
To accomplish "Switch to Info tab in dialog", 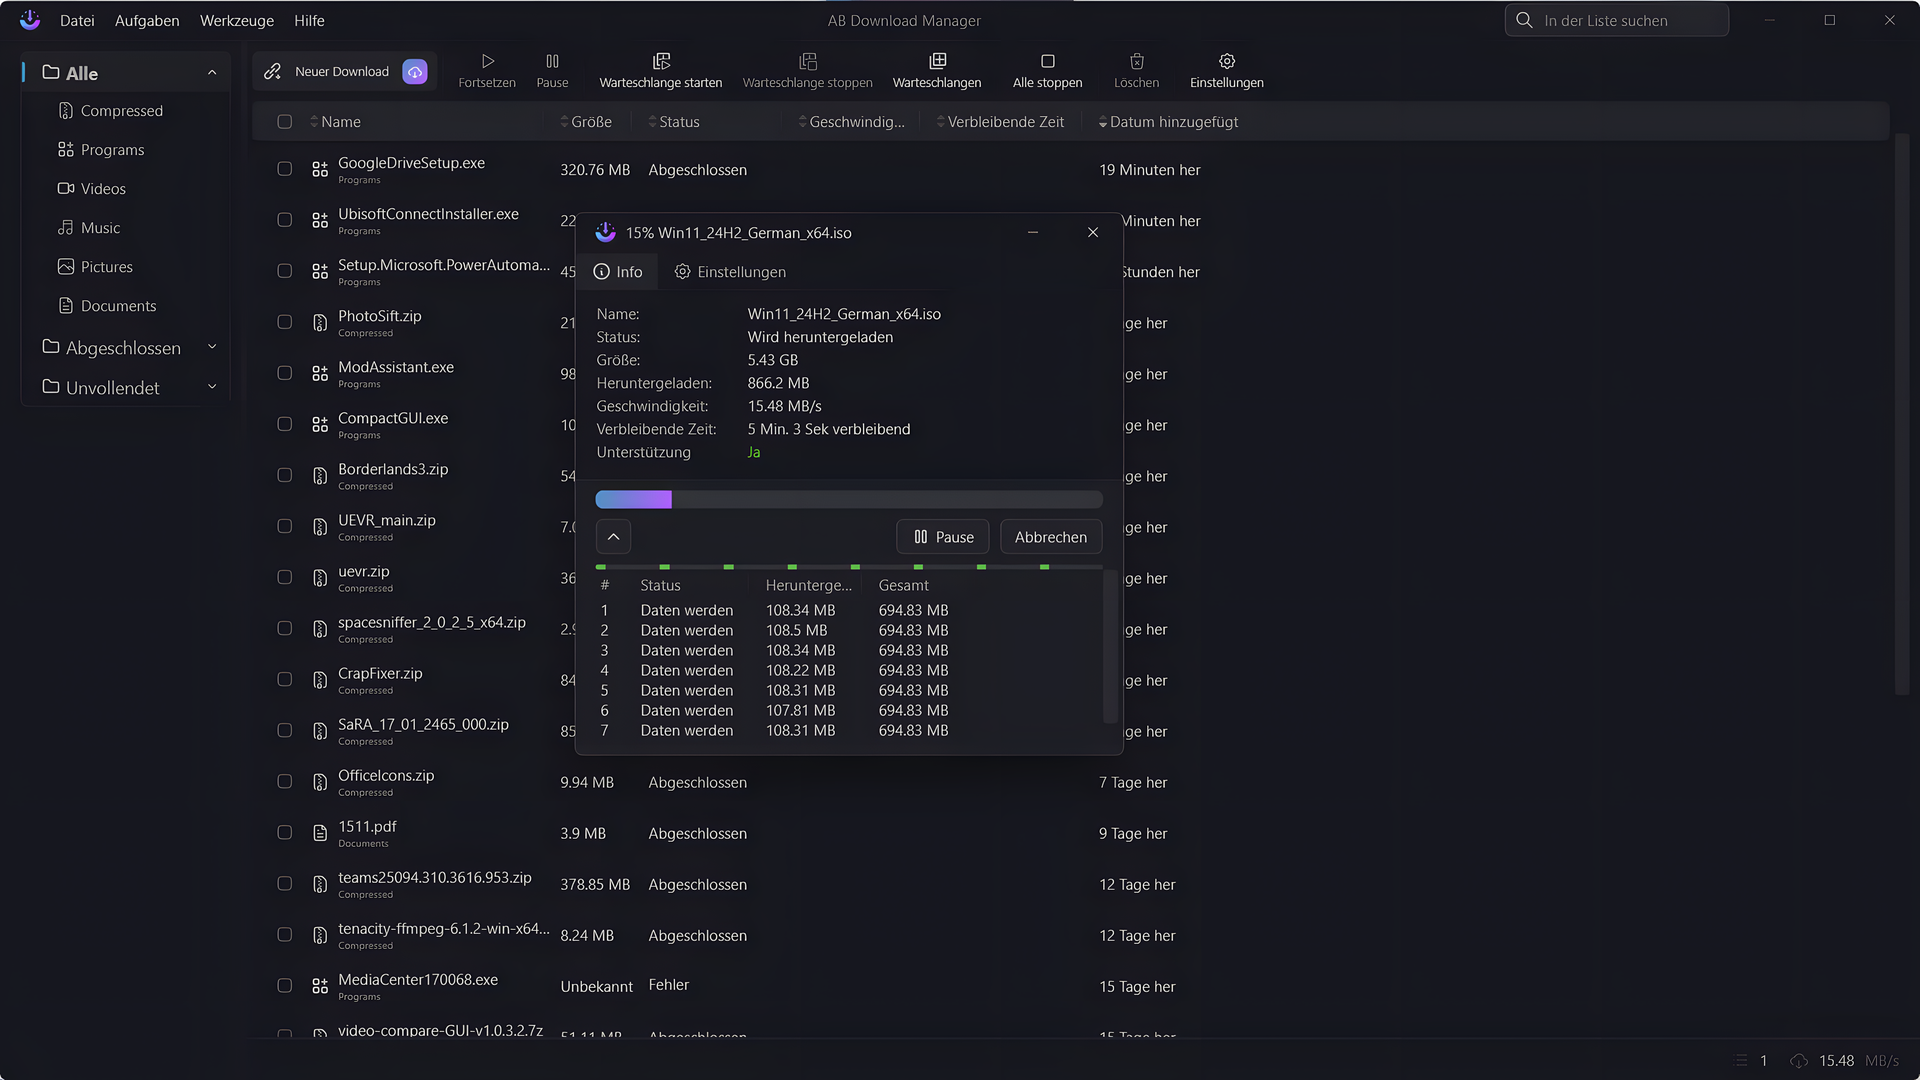I will pyautogui.click(x=617, y=272).
